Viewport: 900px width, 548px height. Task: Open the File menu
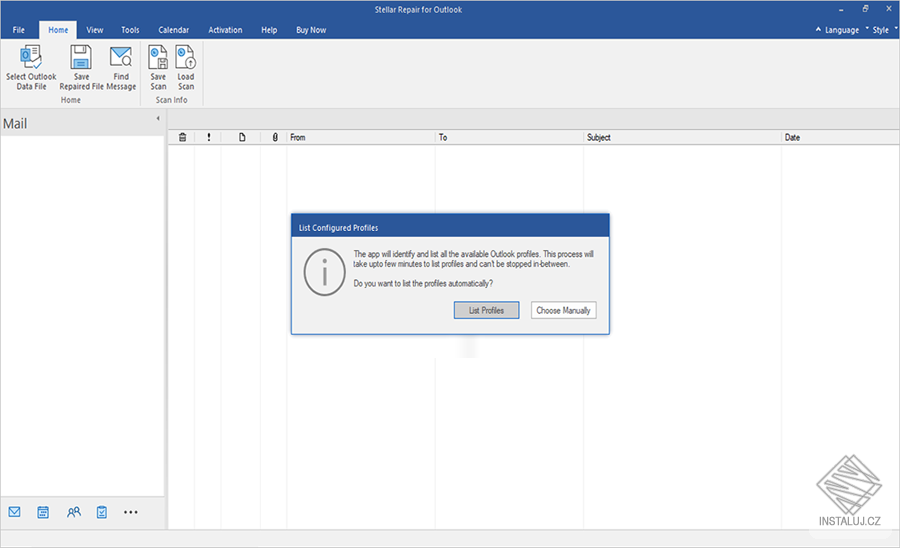[19, 30]
